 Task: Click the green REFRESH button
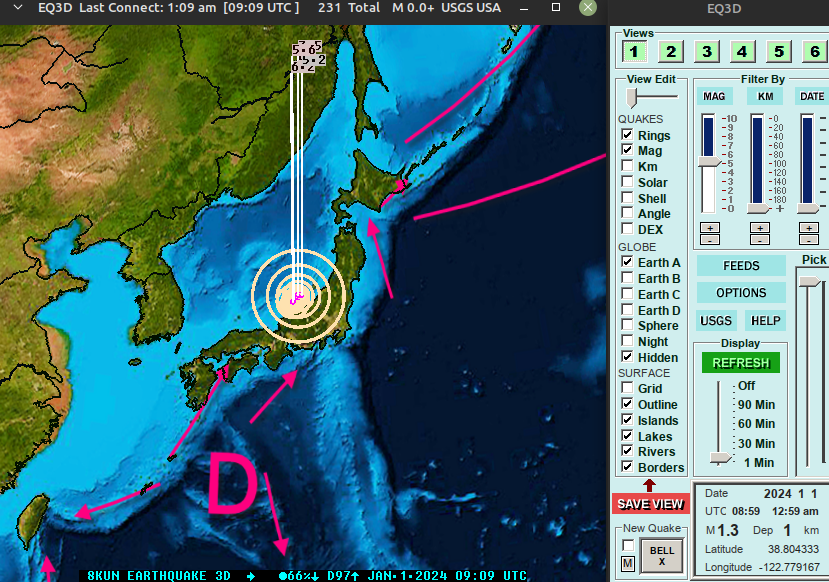(x=741, y=363)
